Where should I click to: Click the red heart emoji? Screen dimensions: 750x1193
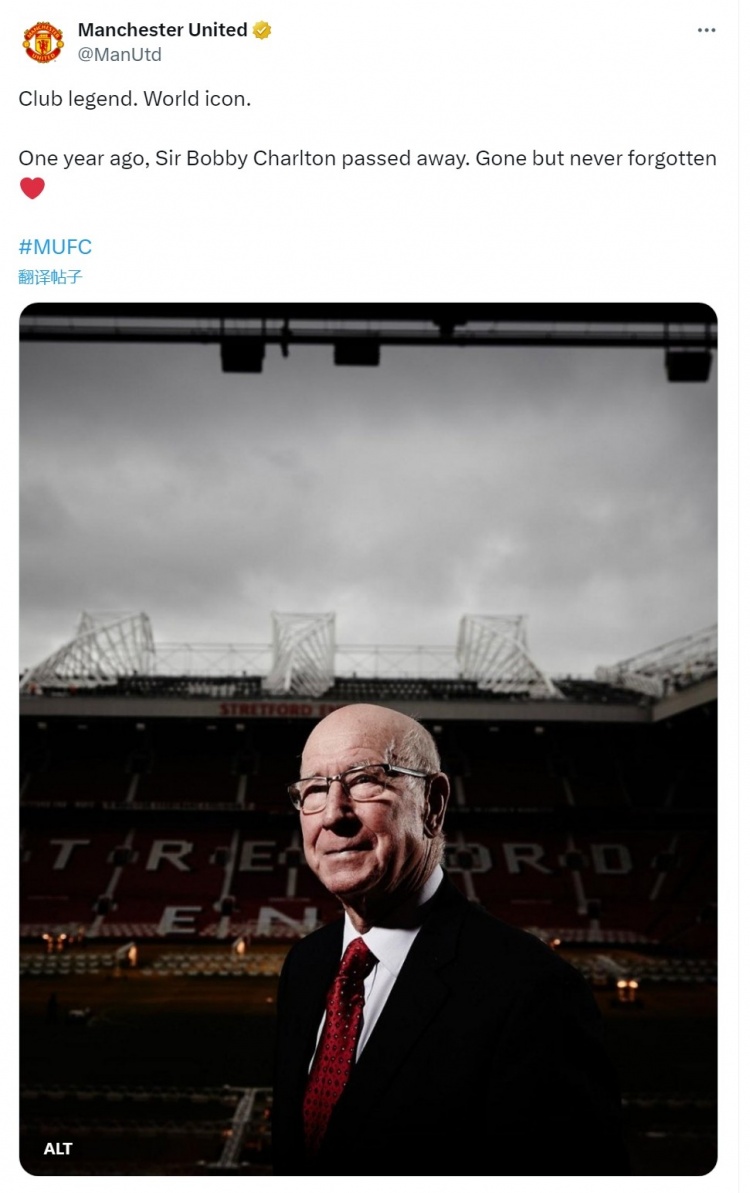[x=32, y=188]
